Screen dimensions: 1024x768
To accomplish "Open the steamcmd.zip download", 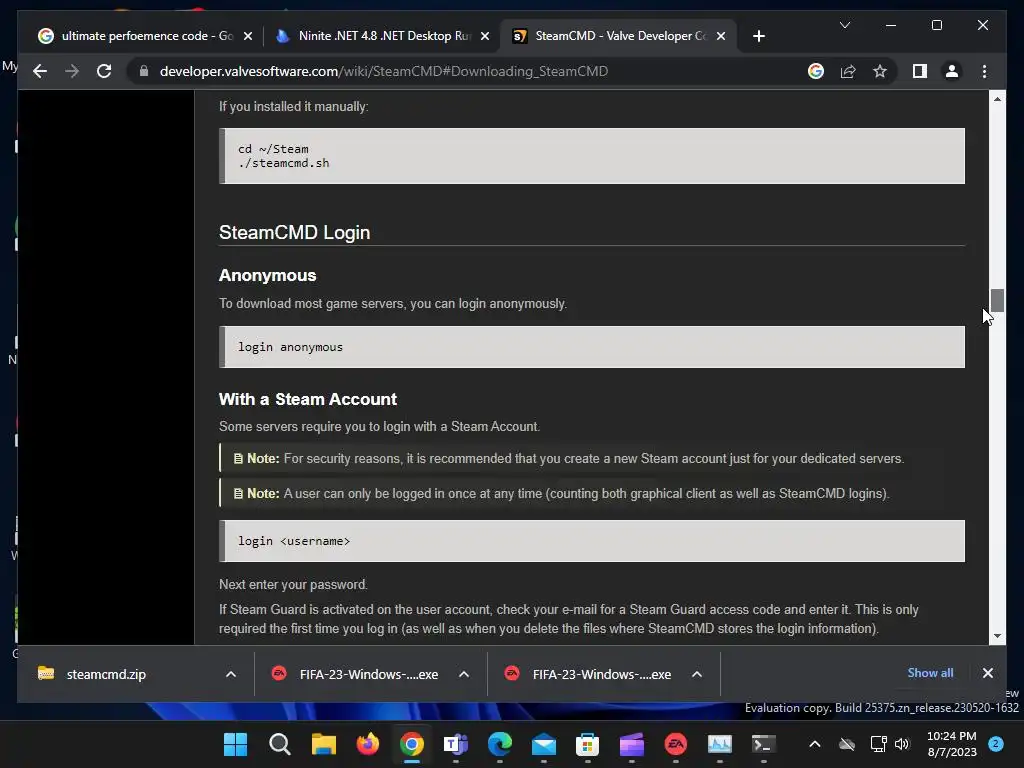I will [x=106, y=674].
